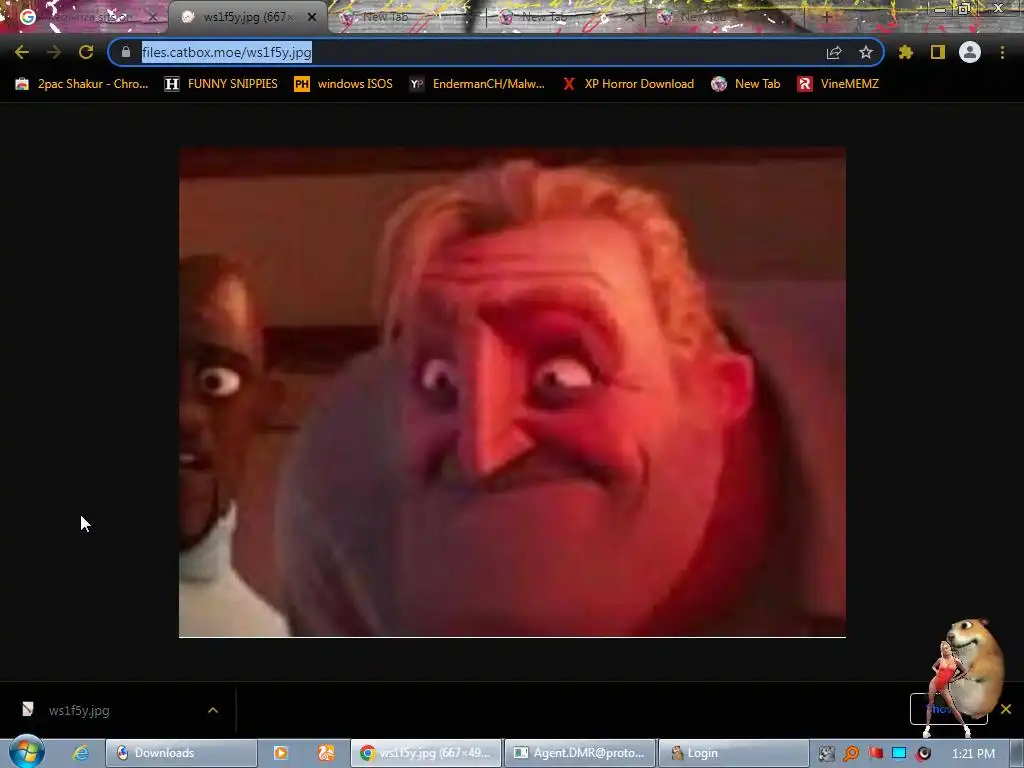Open the Windows Start menu
1024x768 pixels.
click(x=26, y=752)
